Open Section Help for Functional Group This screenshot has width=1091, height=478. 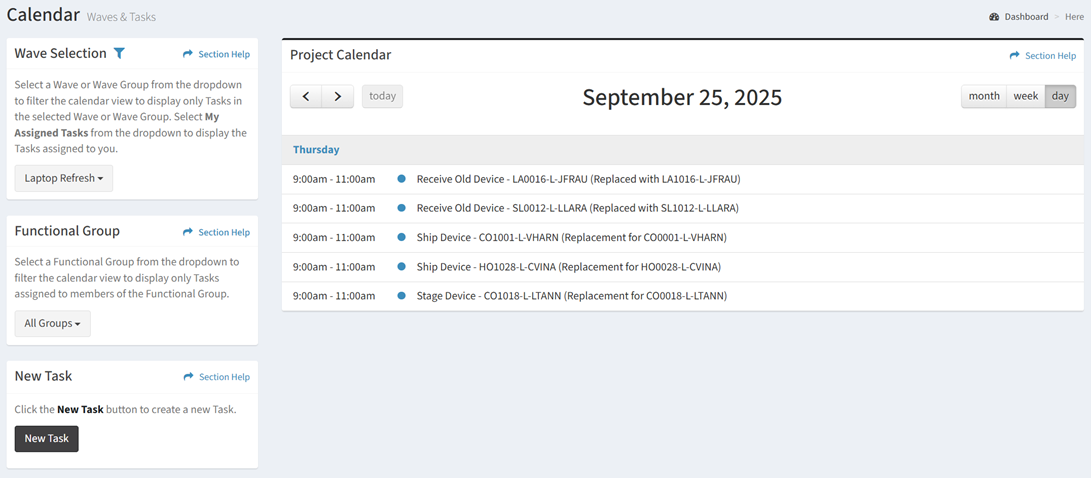click(224, 232)
